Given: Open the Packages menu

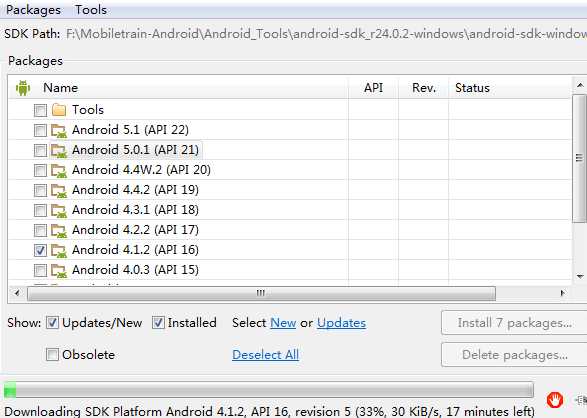Looking at the screenshot, I should tap(33, 10).
